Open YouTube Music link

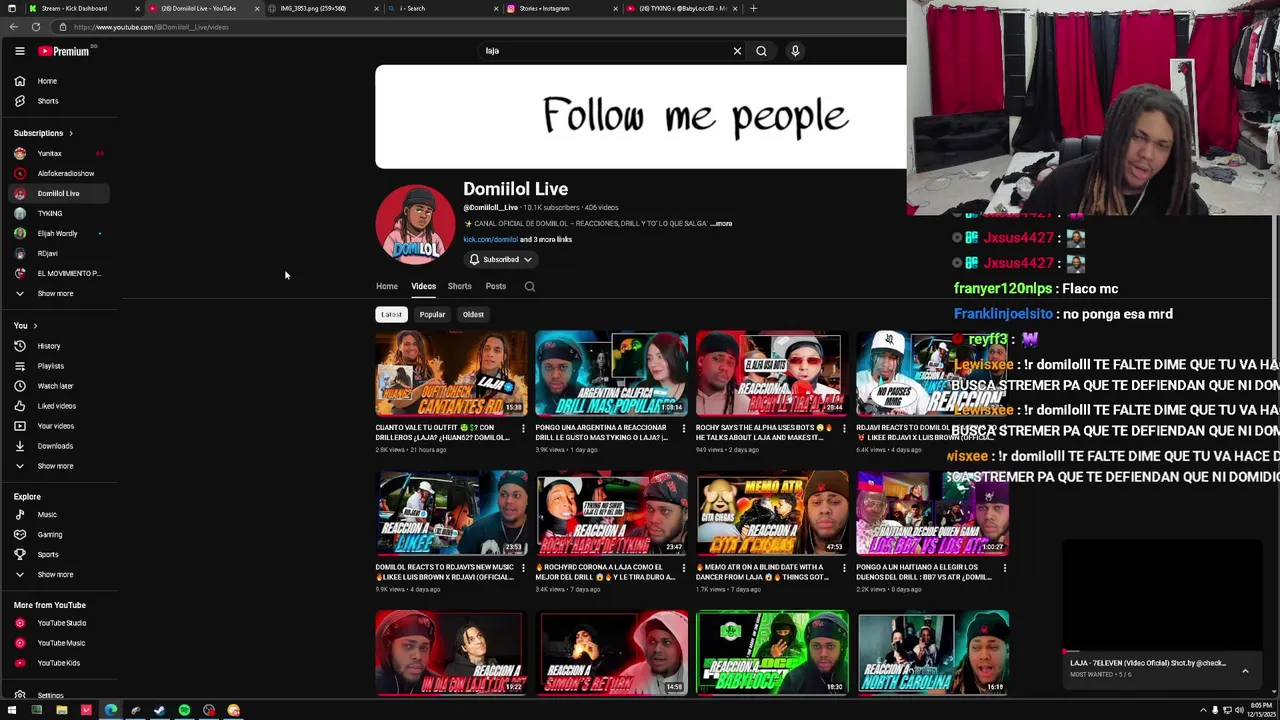[60, 643]
